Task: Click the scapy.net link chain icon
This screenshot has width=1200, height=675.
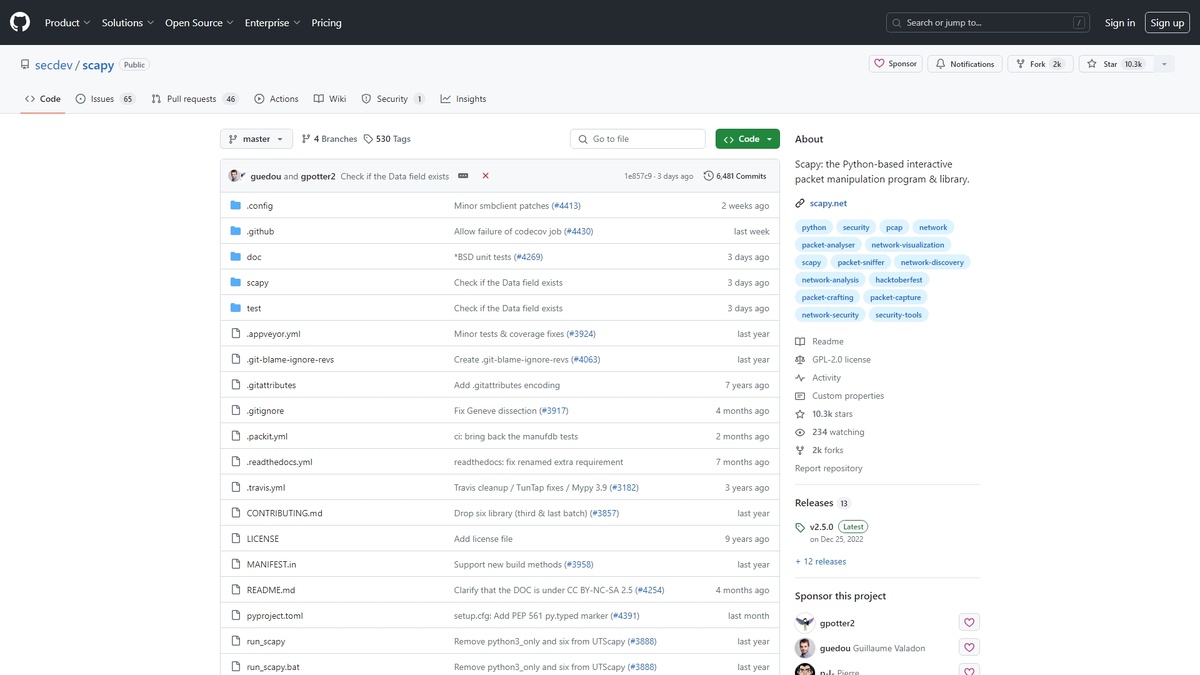Action: pyautogui.click(x=800, y=203)
